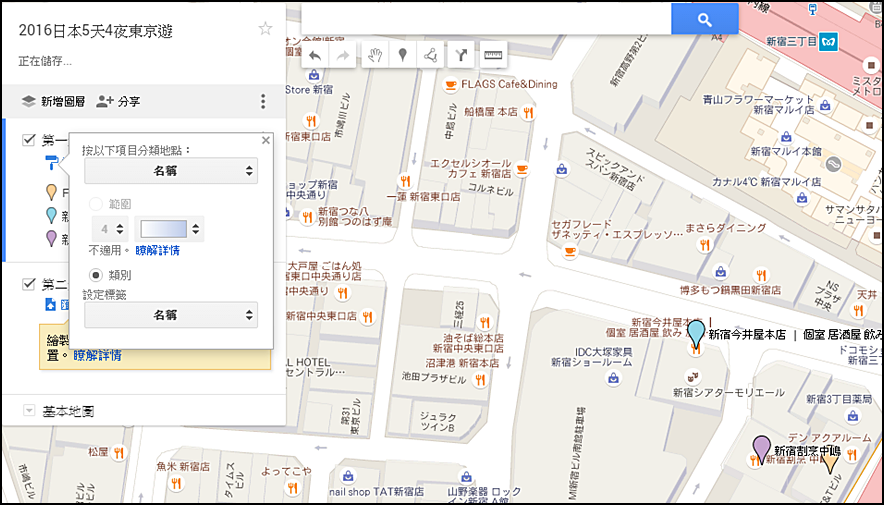Select the 類別 radio button
The width and height of the screenshot is (884, 505).
click(x=96, y=275)
